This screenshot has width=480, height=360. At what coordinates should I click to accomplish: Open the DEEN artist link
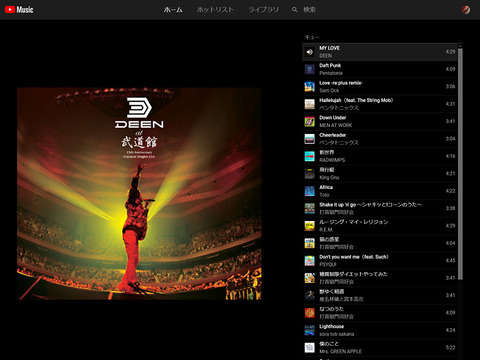point(326,56)
